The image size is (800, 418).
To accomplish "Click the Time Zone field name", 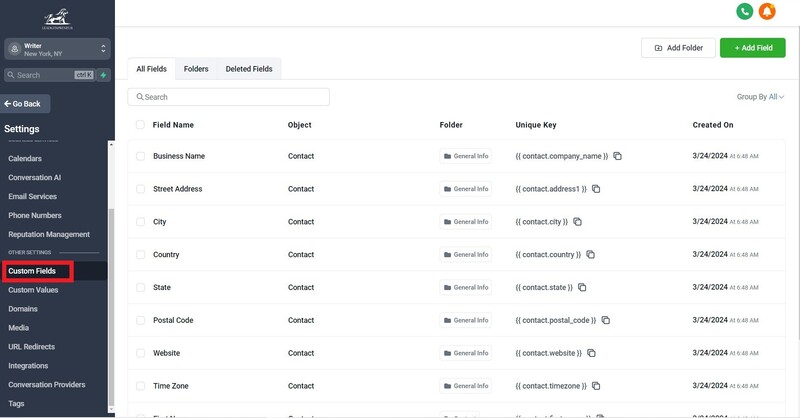I will (170, 386).
